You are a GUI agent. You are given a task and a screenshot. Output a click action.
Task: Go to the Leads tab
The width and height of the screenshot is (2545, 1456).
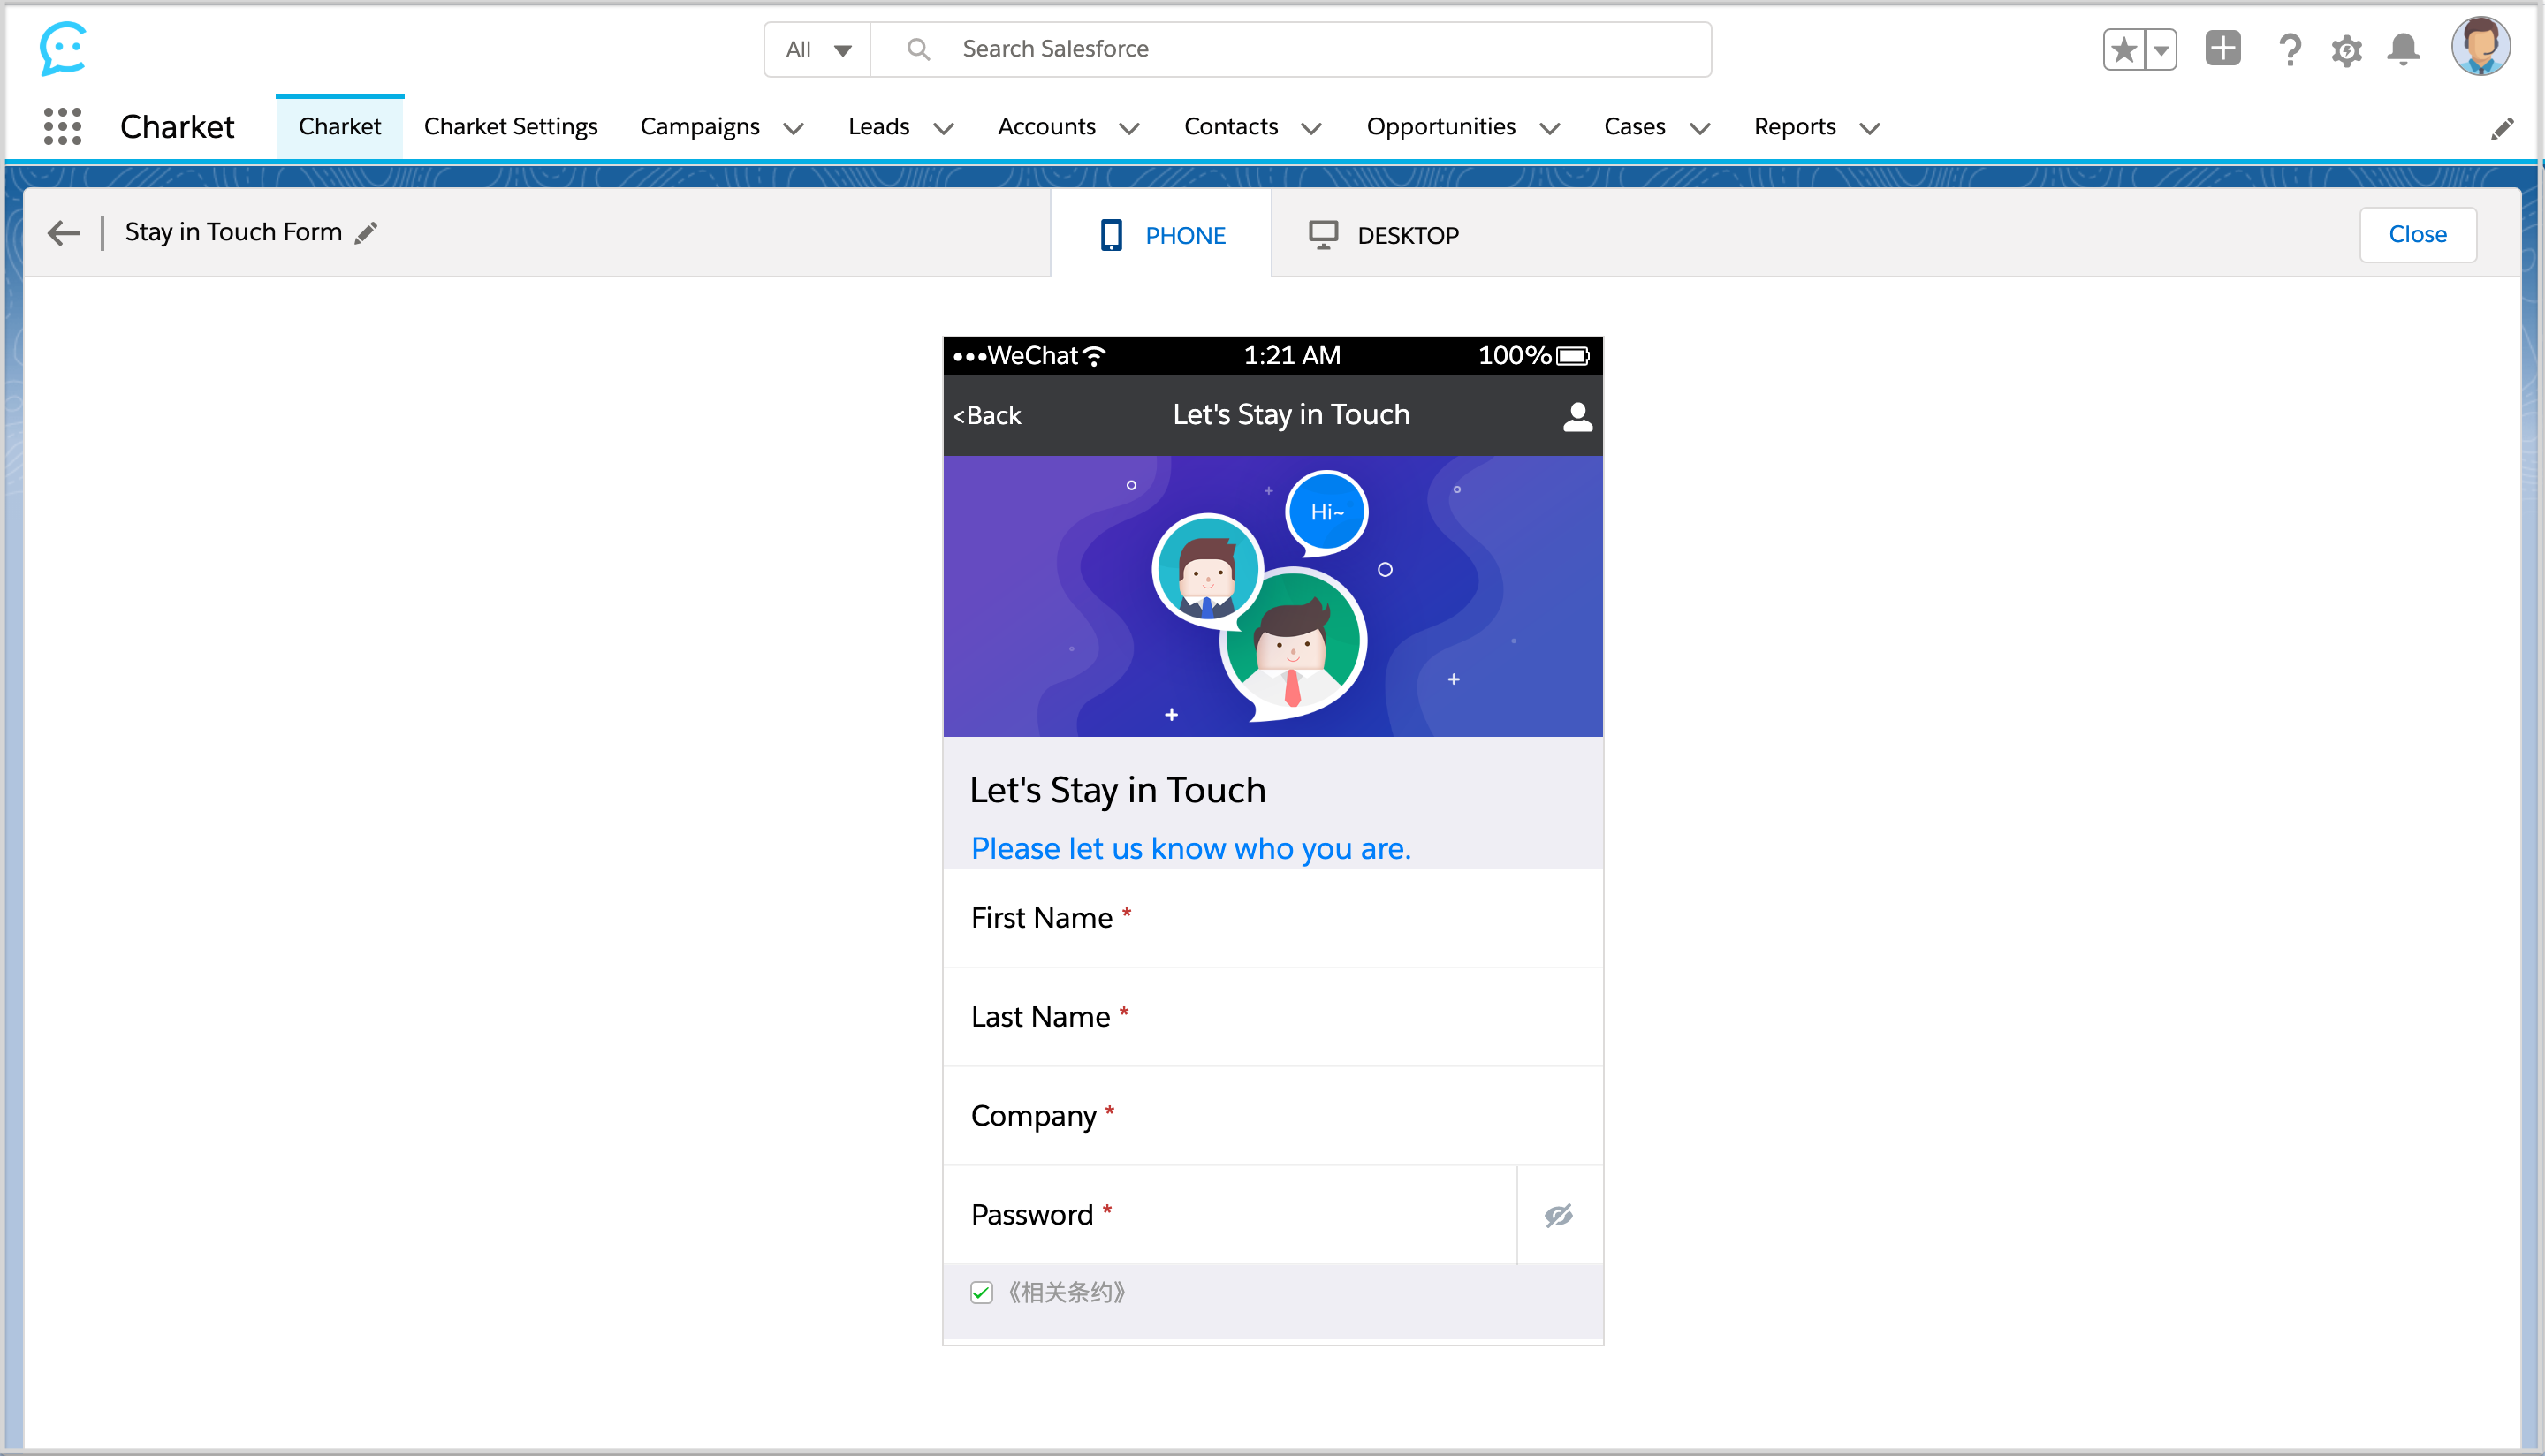pyautogui.click(x=878, y=126)
